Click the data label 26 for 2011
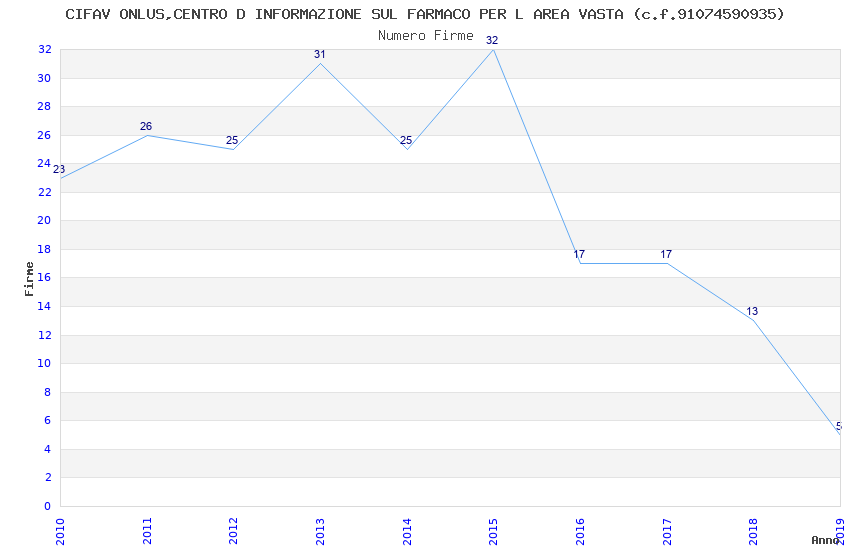The image size is (850, 550). point(146,126)
